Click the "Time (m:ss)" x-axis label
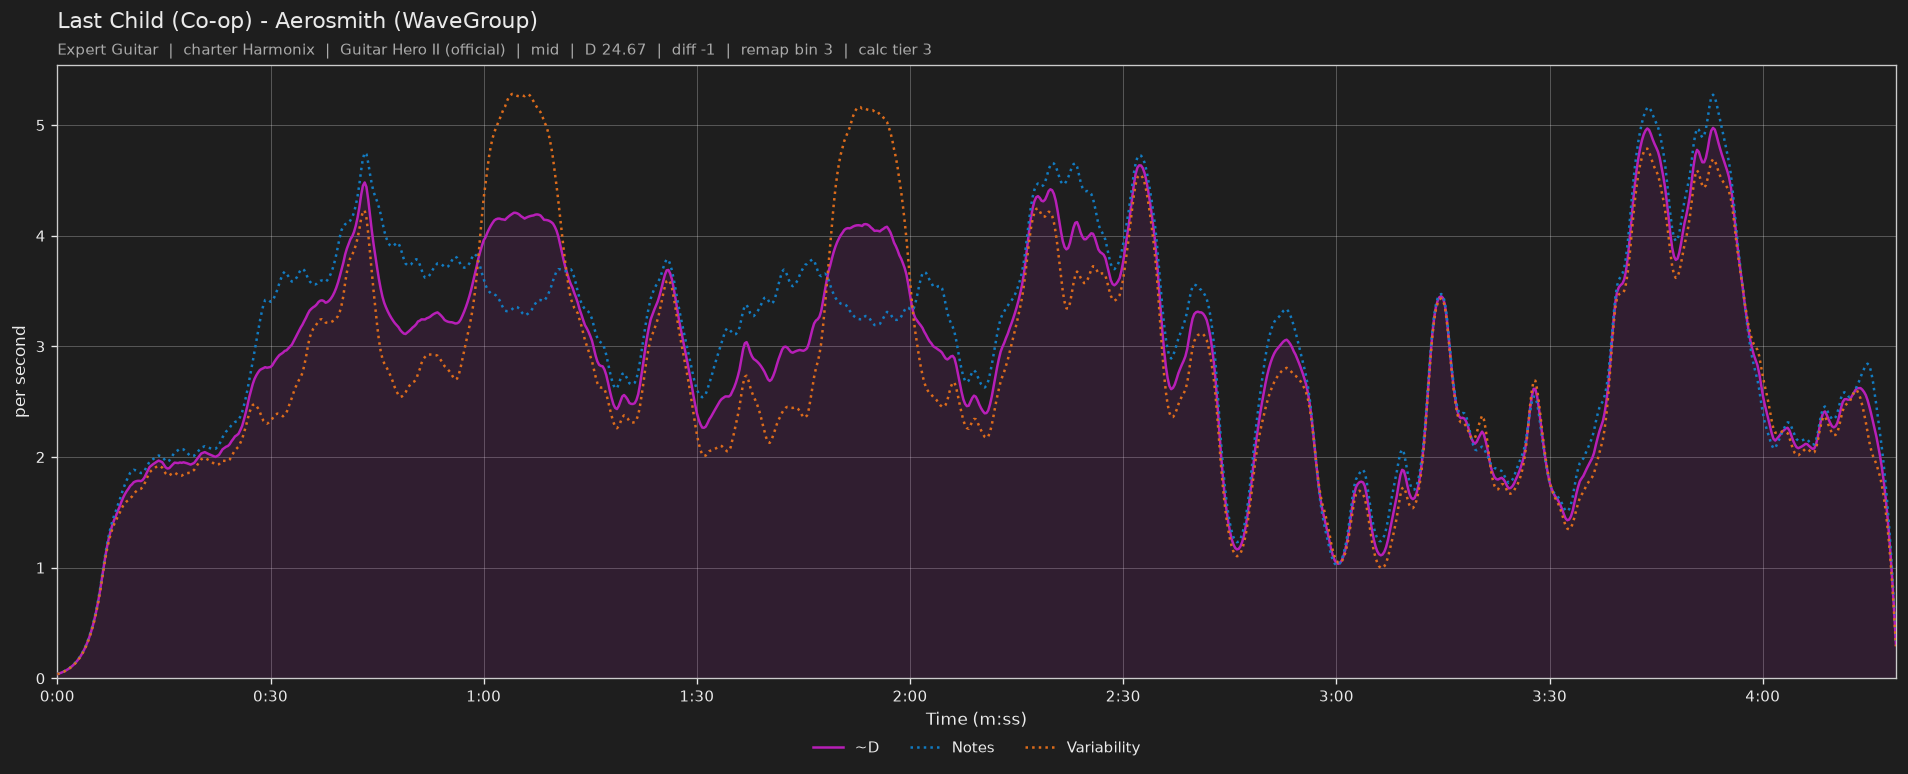Image resolution: width=1908 pixels, height=774 pixels. (976, 719)
